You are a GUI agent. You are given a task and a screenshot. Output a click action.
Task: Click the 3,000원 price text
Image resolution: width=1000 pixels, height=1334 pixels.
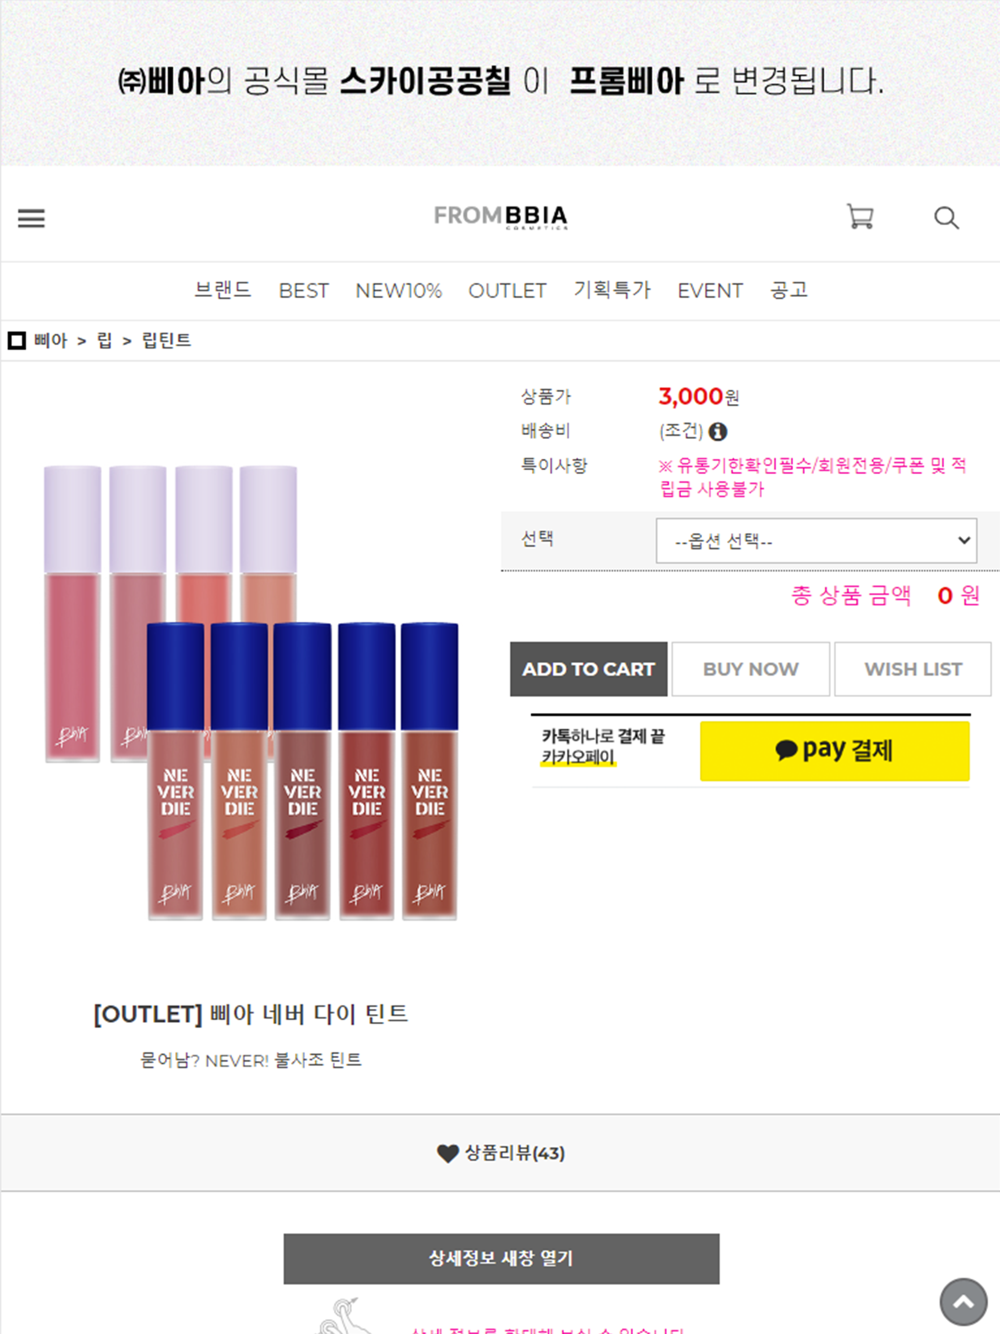(x=699, y=396)
